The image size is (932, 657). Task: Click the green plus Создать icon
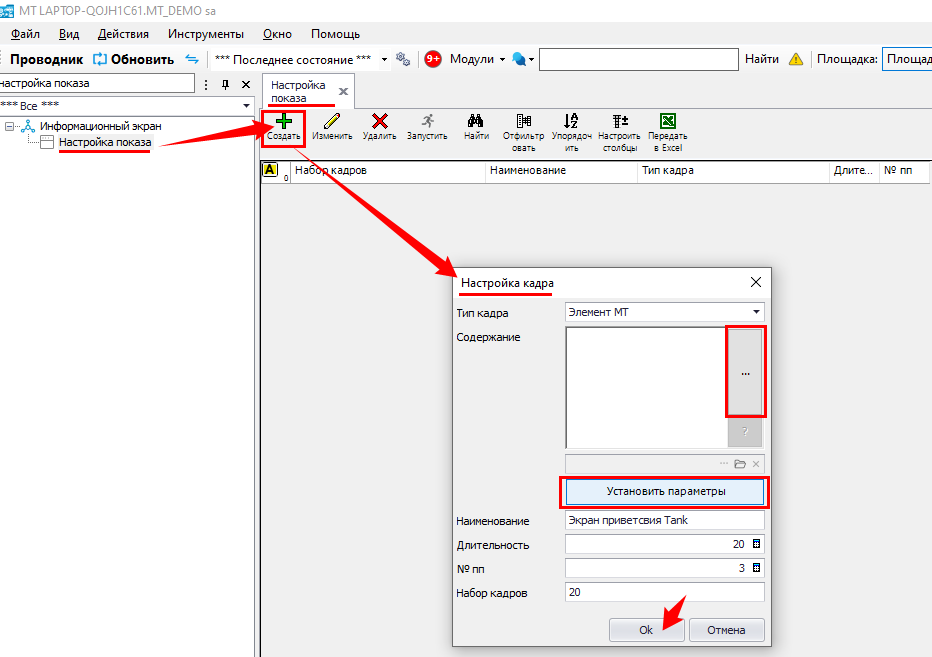284,122
